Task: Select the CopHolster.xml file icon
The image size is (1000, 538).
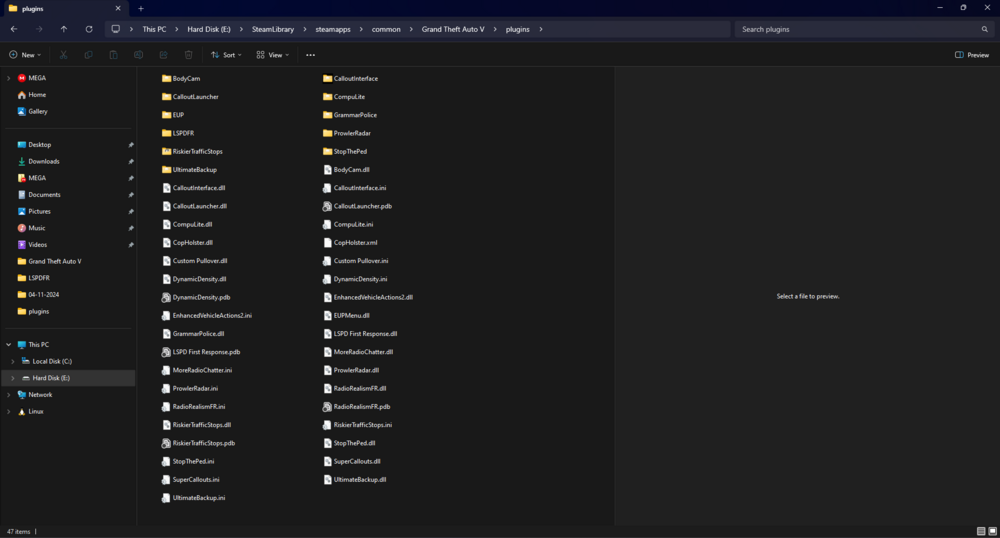Action: 327,243
